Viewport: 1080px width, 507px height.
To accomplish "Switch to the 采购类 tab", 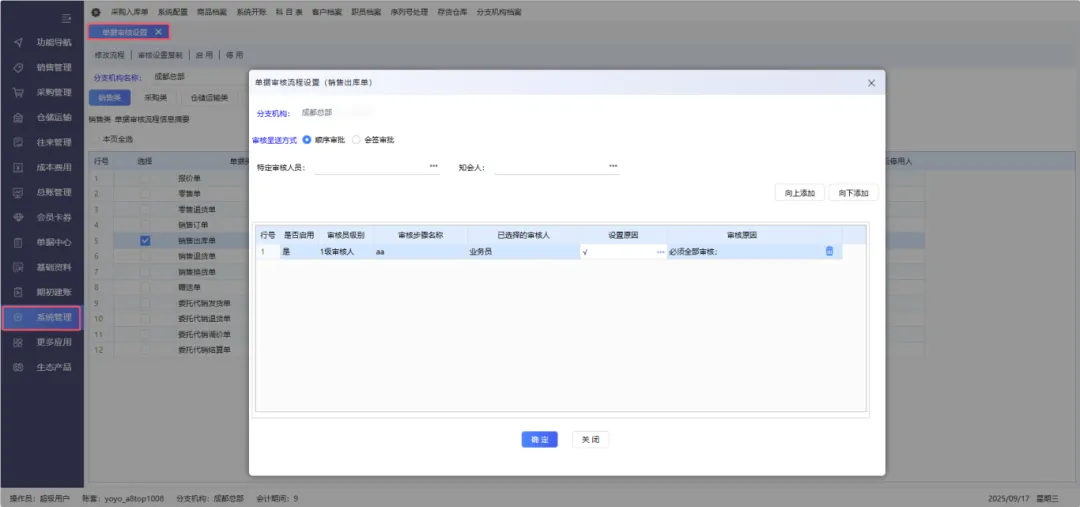I will pyautogui.click(x=155, y=98).
